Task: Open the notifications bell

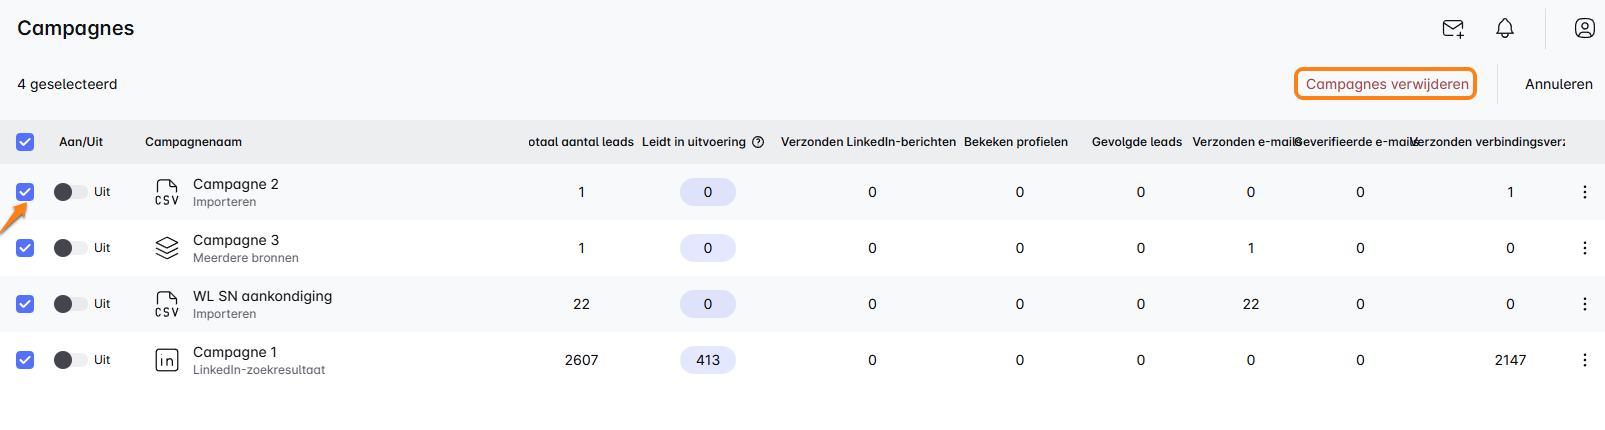Action: coord(1505,29)
